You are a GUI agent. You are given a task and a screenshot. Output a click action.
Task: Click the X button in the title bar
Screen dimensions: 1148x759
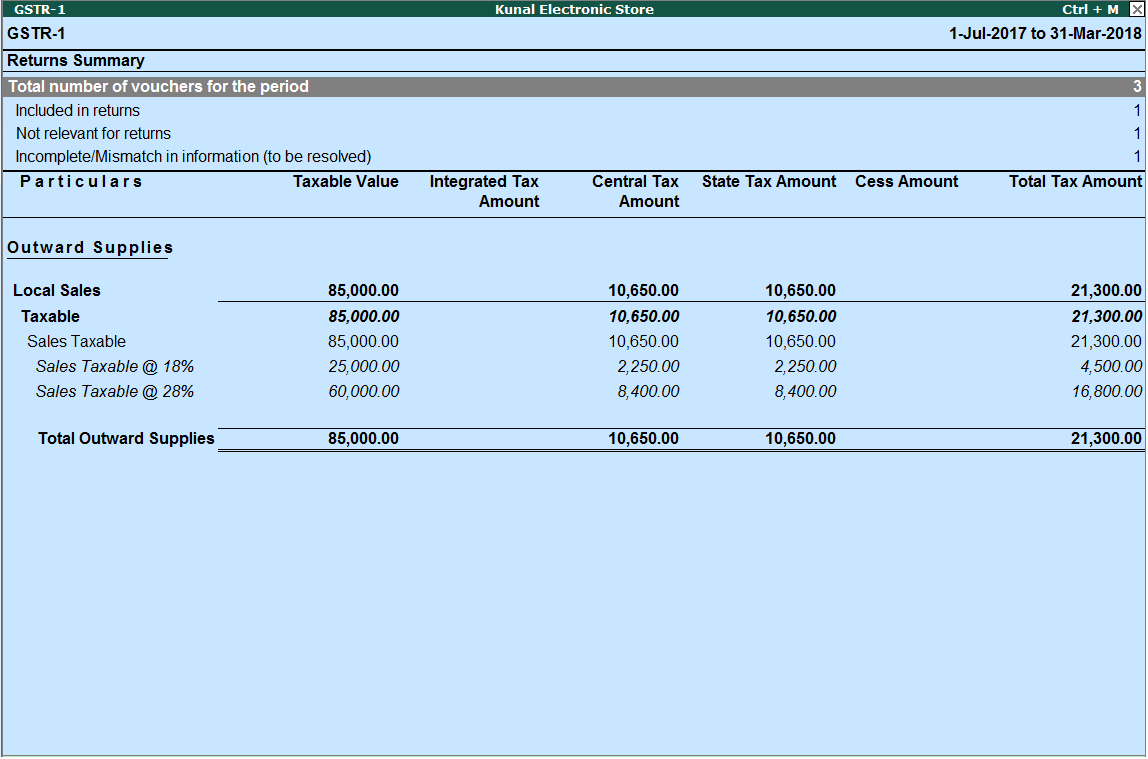pos(1137,9)
